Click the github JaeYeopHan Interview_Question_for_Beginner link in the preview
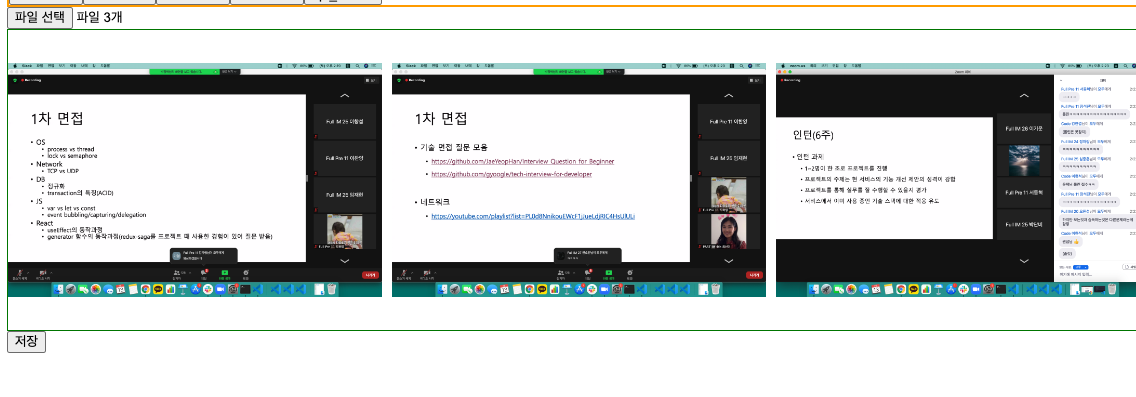This screenshot has height=397, width=1136. [522, 161]
